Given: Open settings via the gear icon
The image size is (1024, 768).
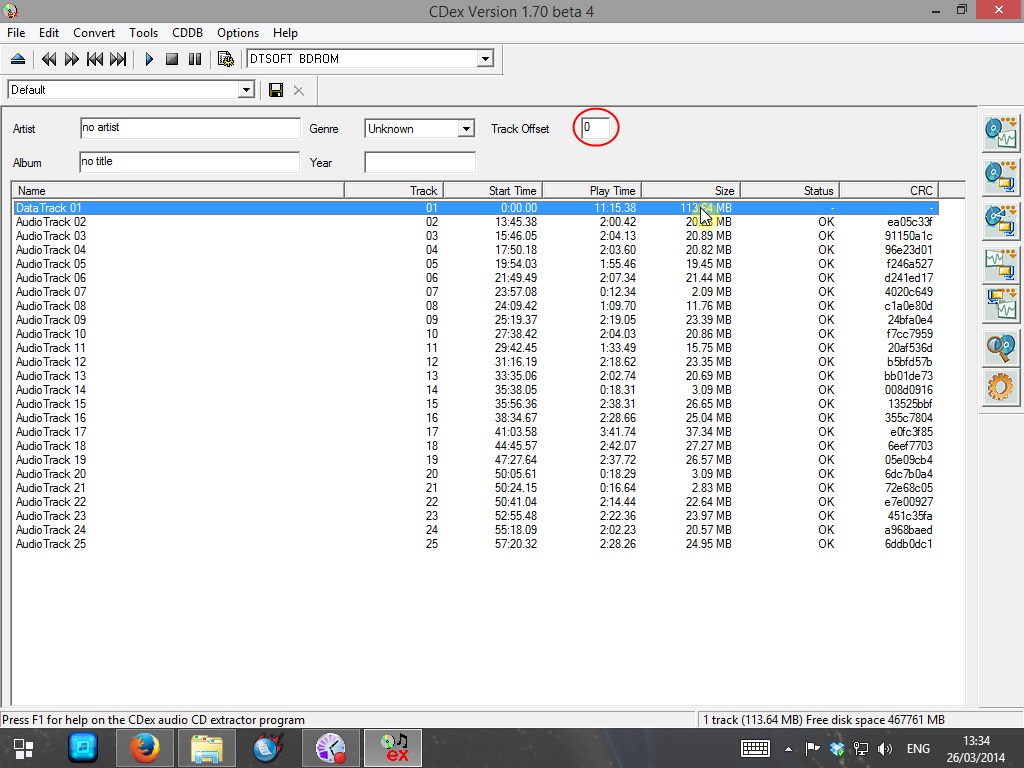Looking at the screenshot, I should (1000, 387).
